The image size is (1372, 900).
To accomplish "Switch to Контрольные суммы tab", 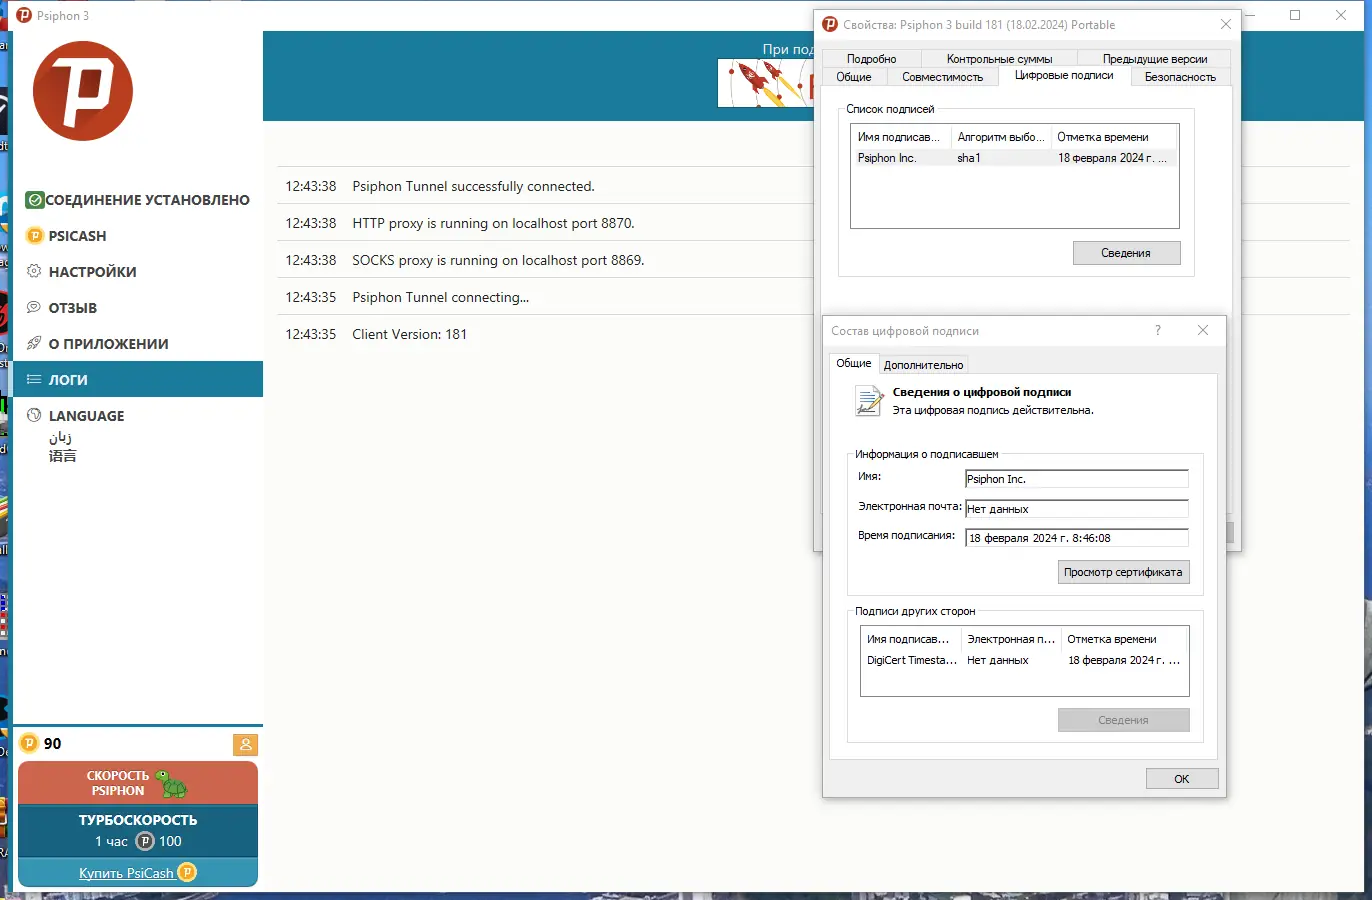I will click(999, 59).
